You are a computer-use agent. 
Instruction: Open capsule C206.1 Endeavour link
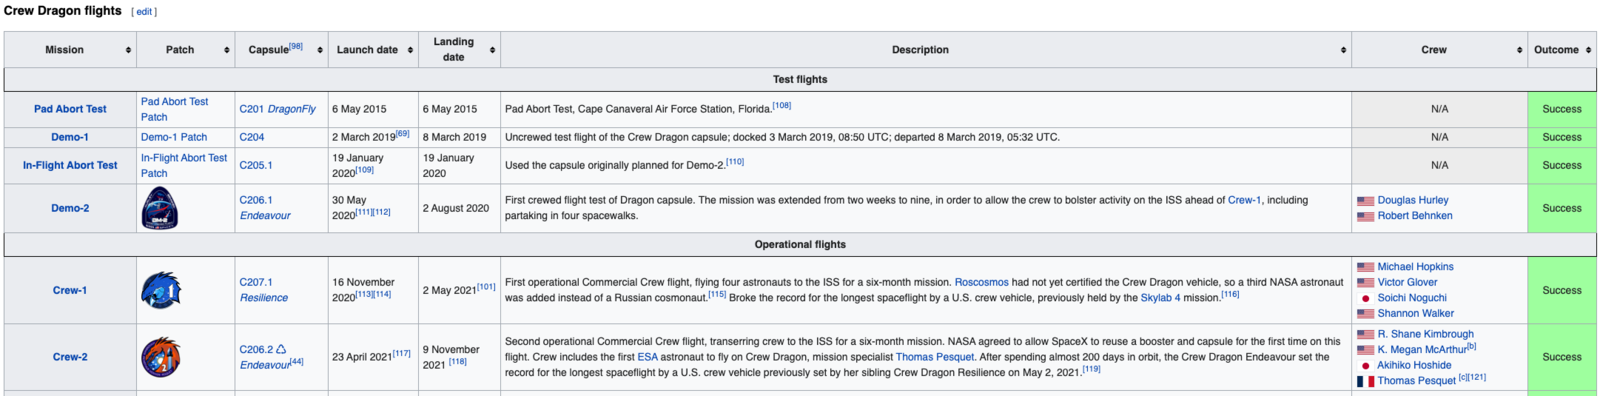(265, 208)
